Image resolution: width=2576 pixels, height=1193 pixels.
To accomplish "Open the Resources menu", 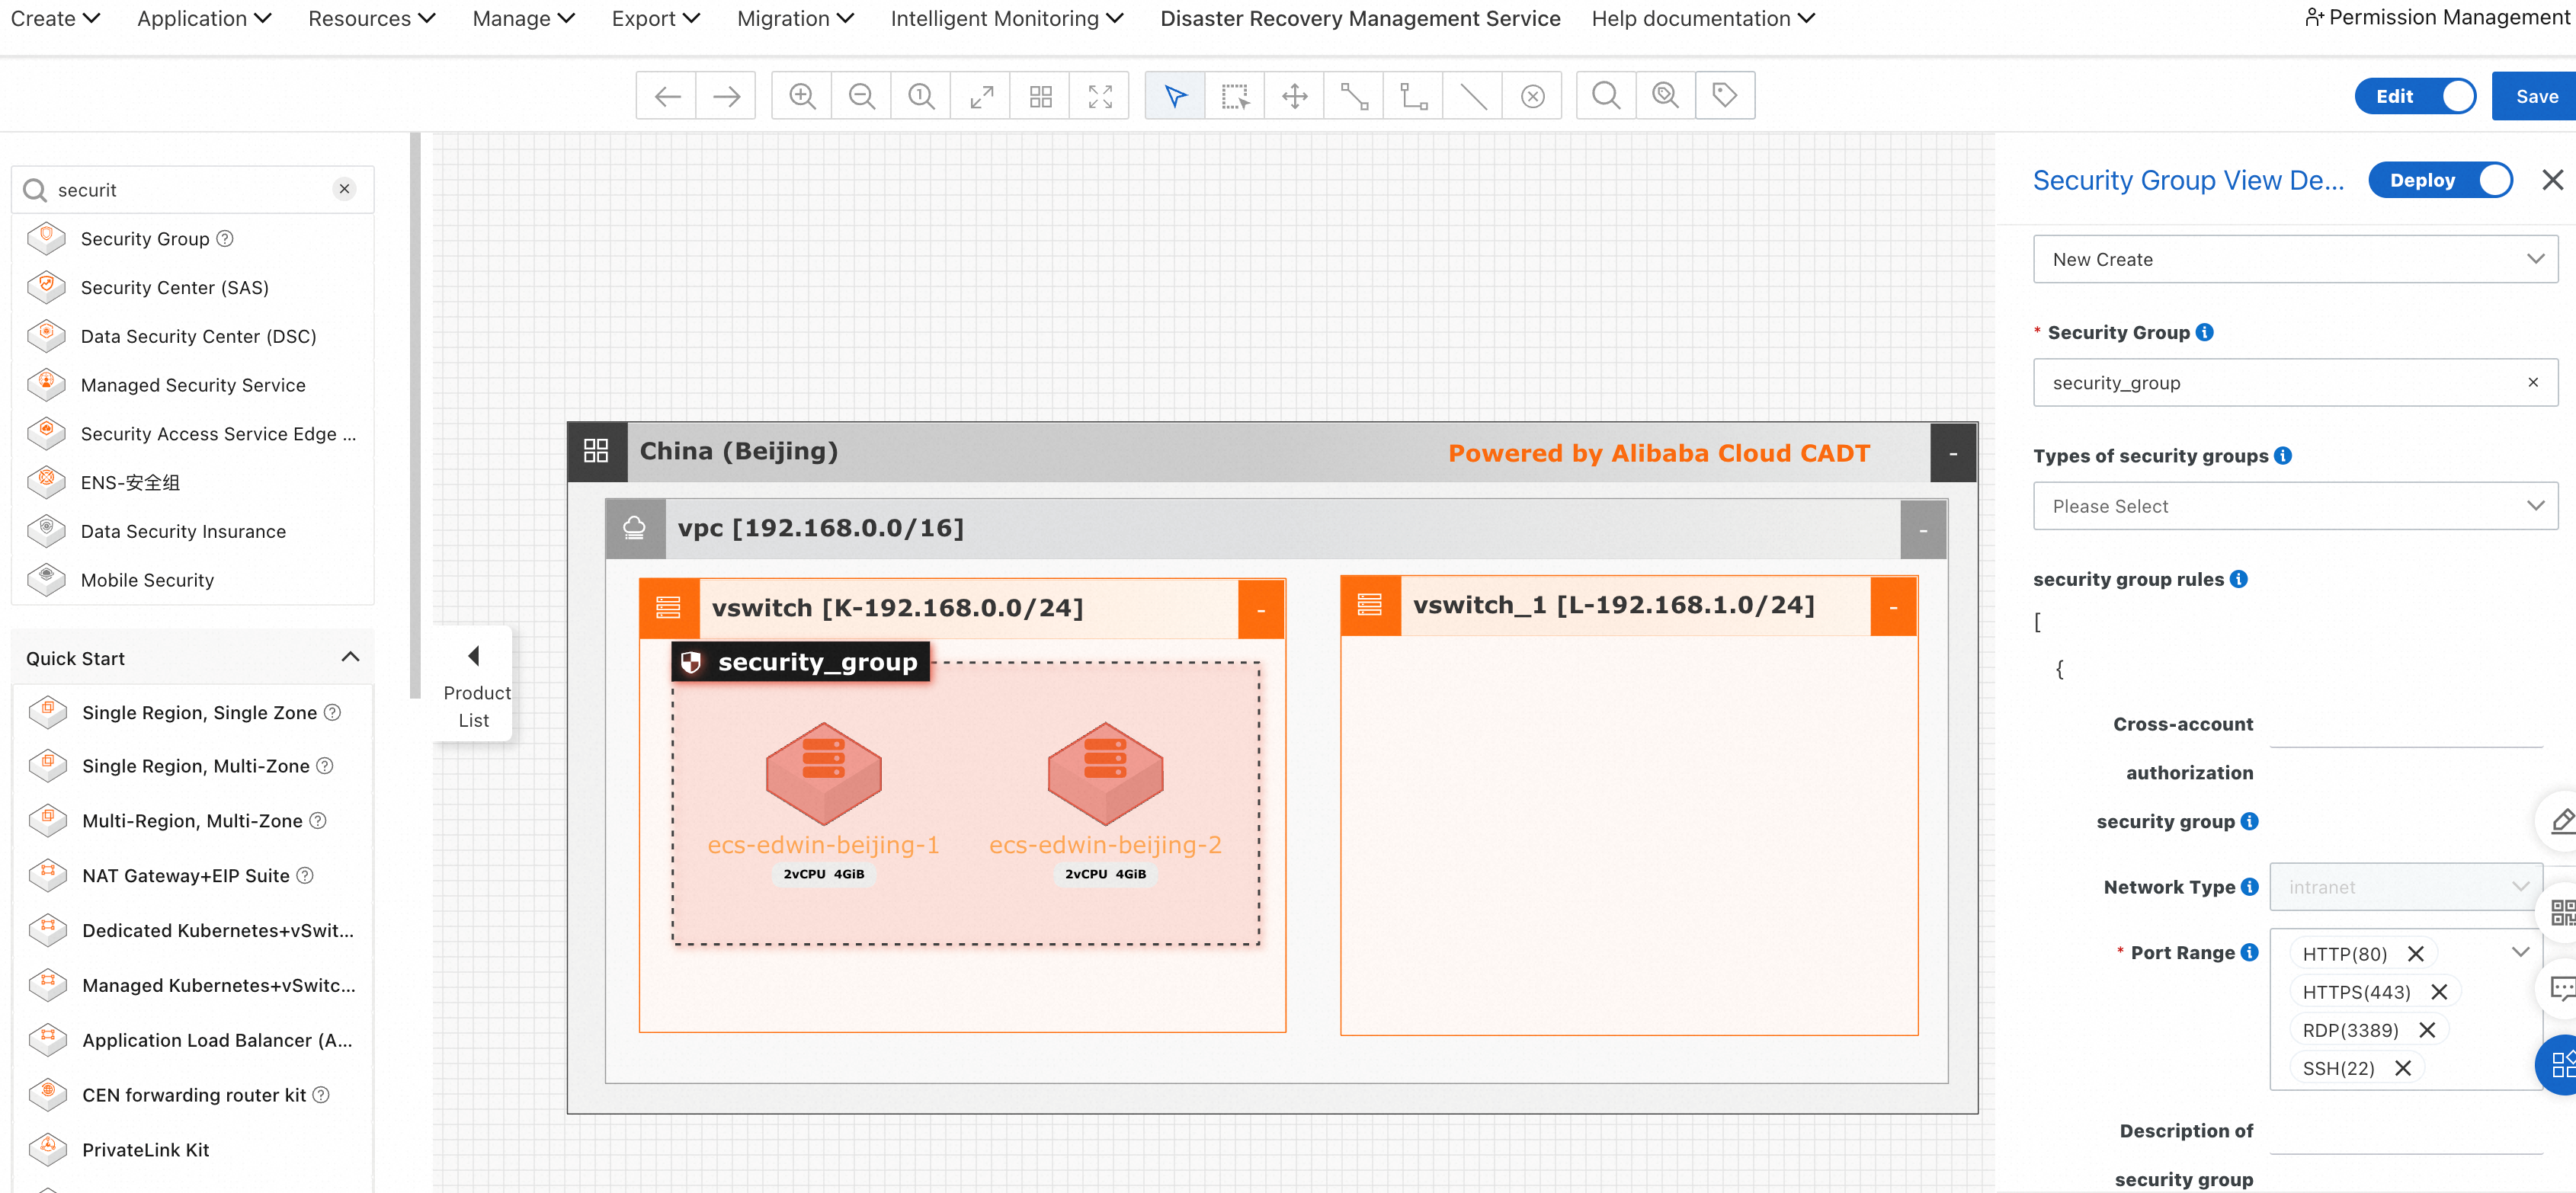I will pyautogui.click(x=371, y=19).
